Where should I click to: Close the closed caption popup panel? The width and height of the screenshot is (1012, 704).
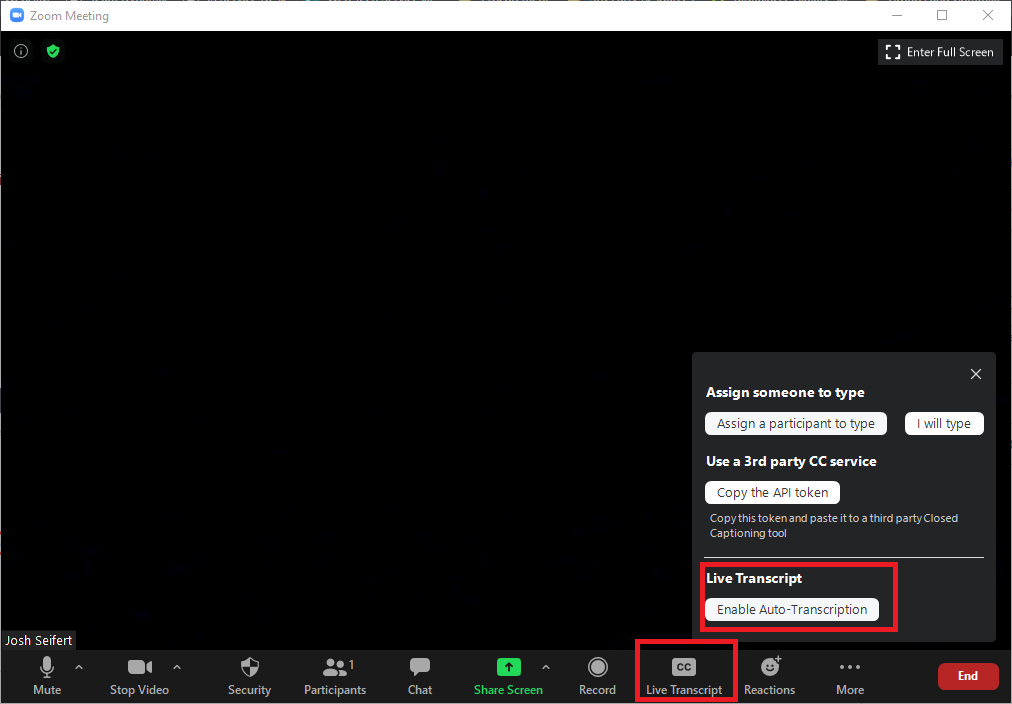[x=976, y=374]
